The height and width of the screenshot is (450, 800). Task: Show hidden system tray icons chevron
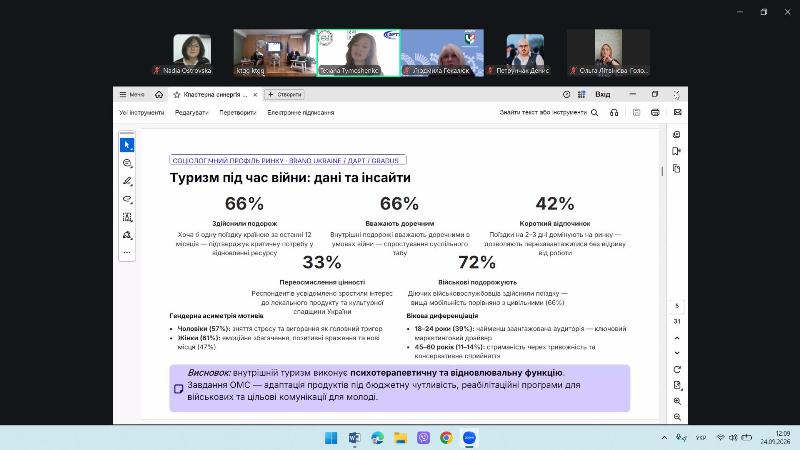(664, 438)
